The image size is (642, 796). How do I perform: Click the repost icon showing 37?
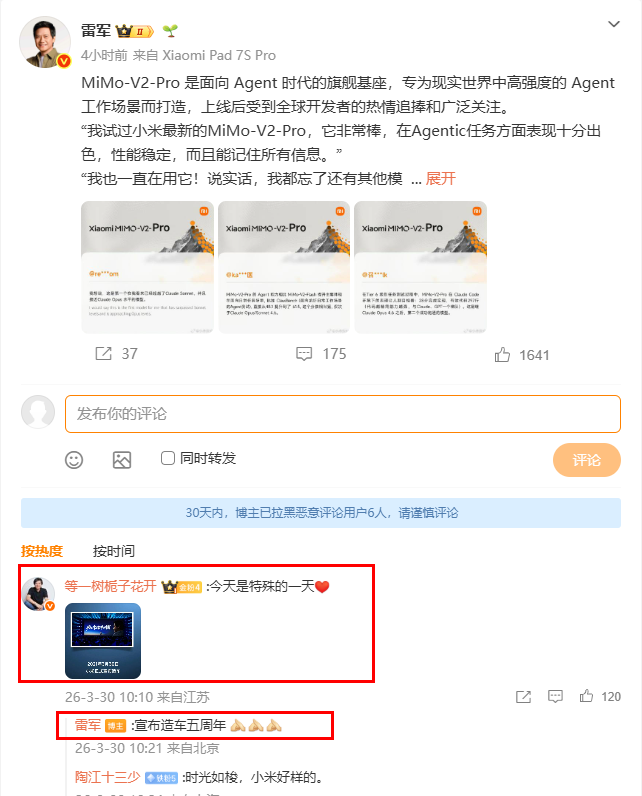[x=104, y=353]
